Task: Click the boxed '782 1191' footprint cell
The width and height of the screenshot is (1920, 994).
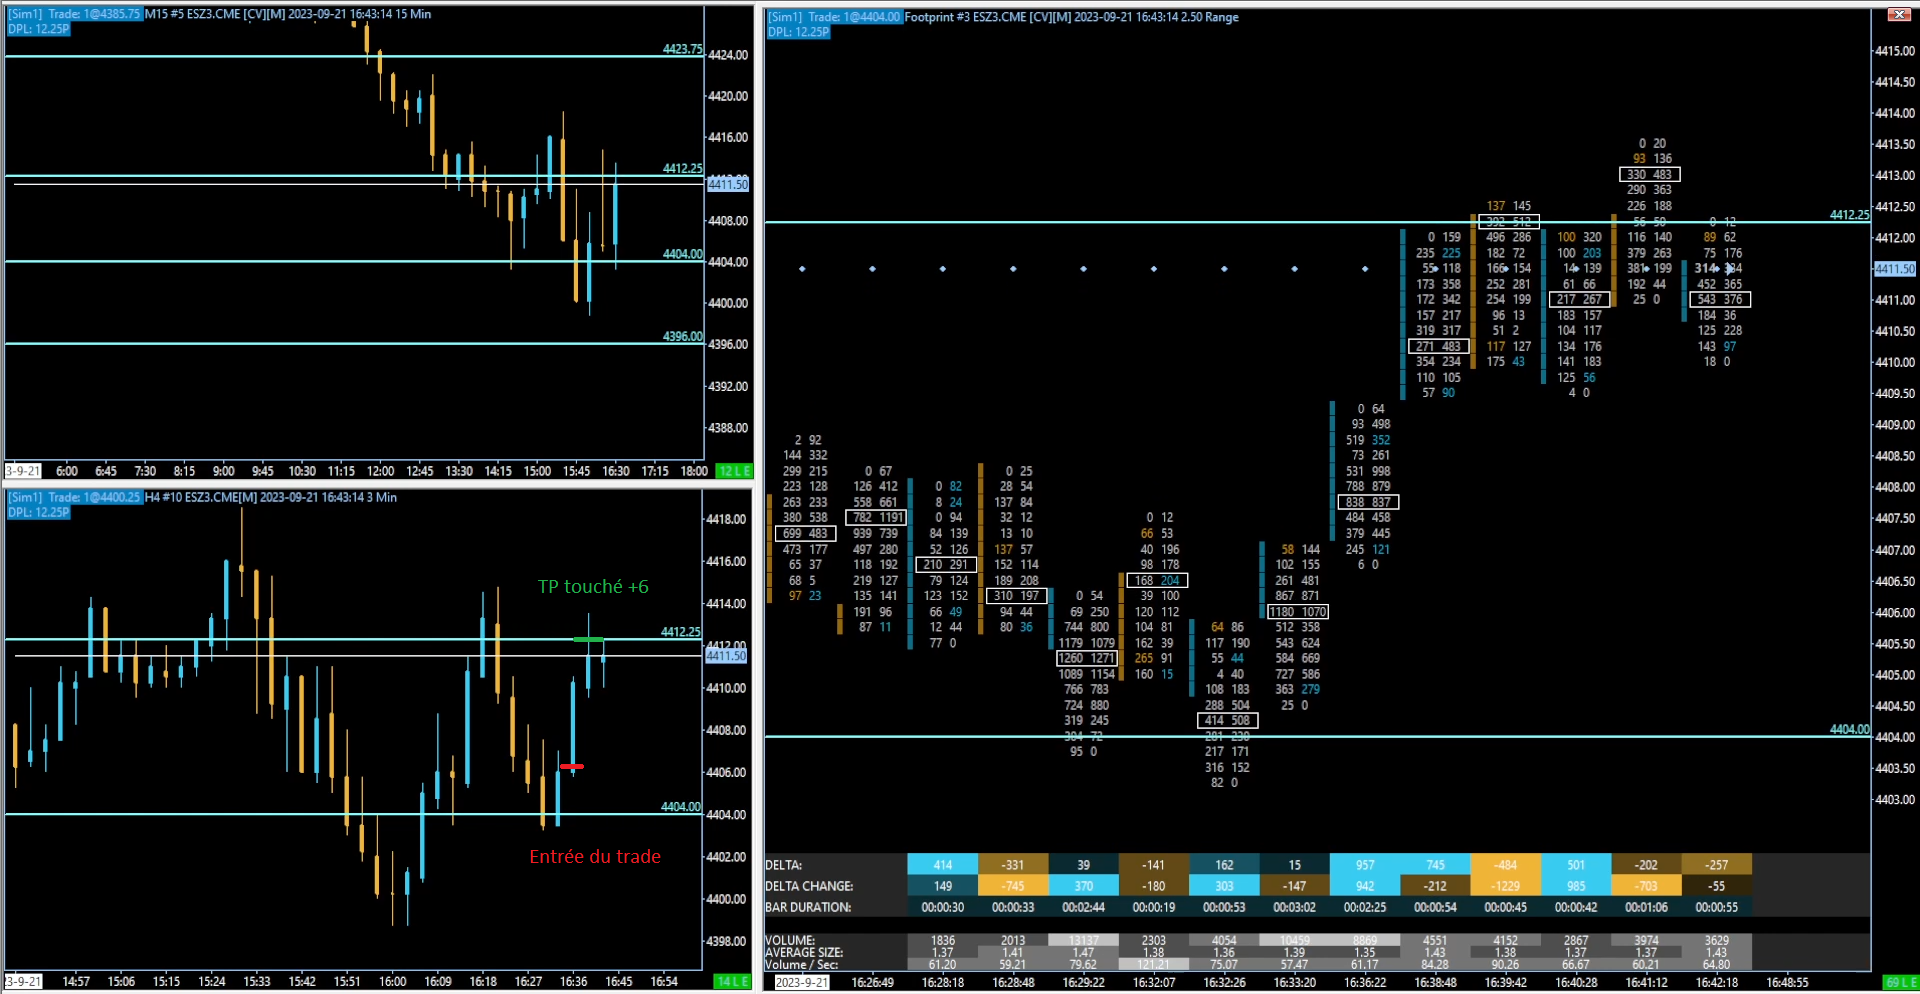Action: click(x=876, y=518)
